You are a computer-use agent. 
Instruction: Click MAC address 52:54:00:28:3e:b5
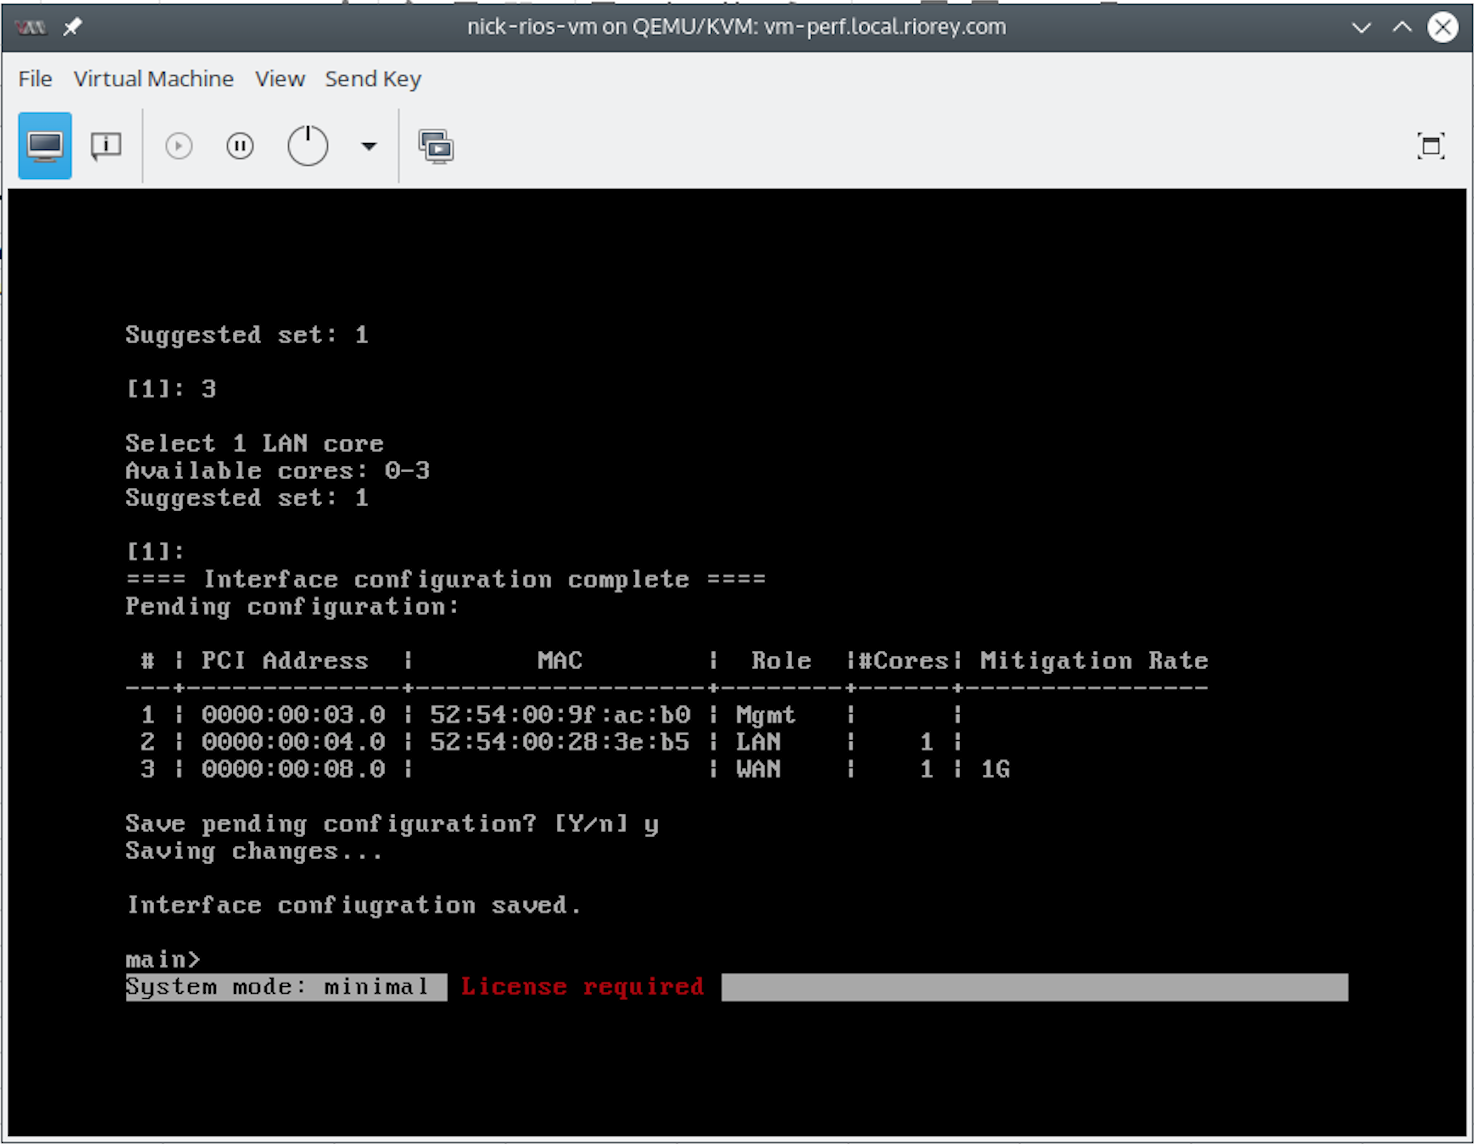[x=560, y=742]
